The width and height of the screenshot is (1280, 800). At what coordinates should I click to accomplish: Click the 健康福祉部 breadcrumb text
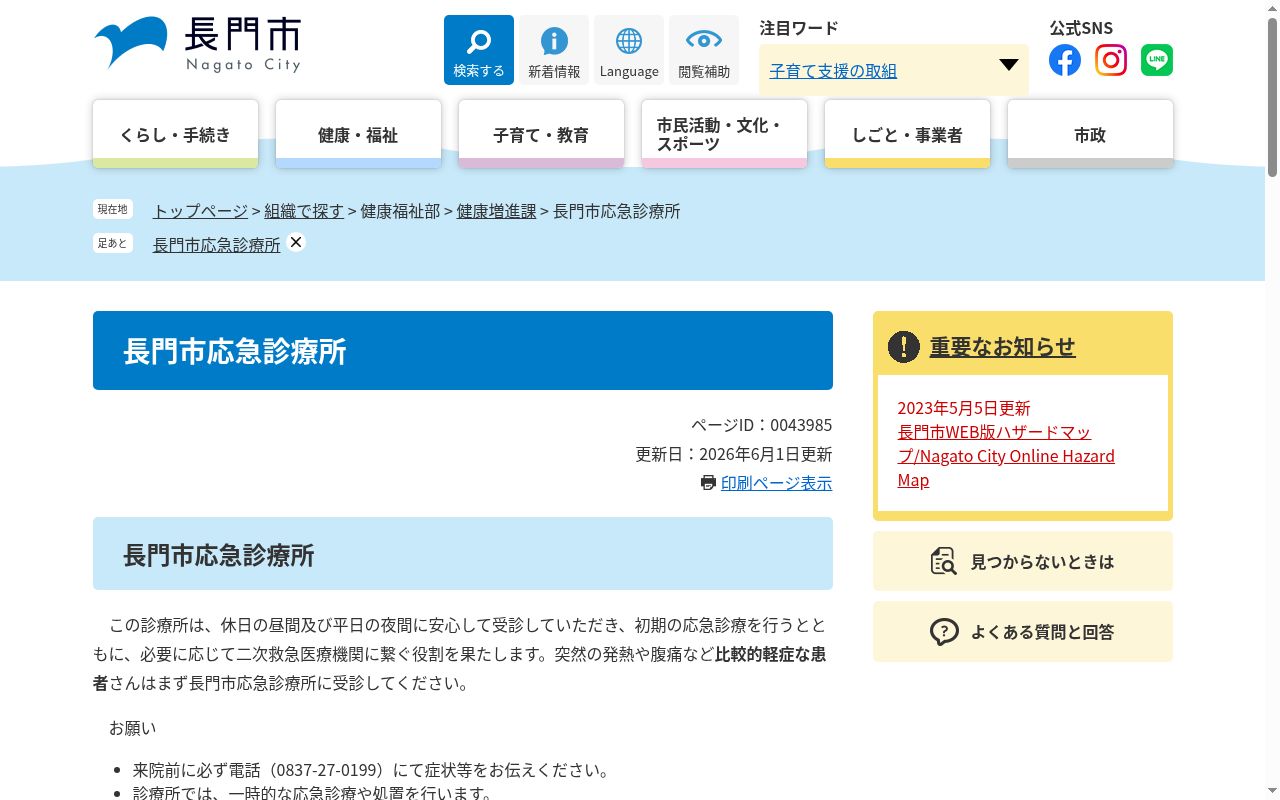[x=400, y=211]
